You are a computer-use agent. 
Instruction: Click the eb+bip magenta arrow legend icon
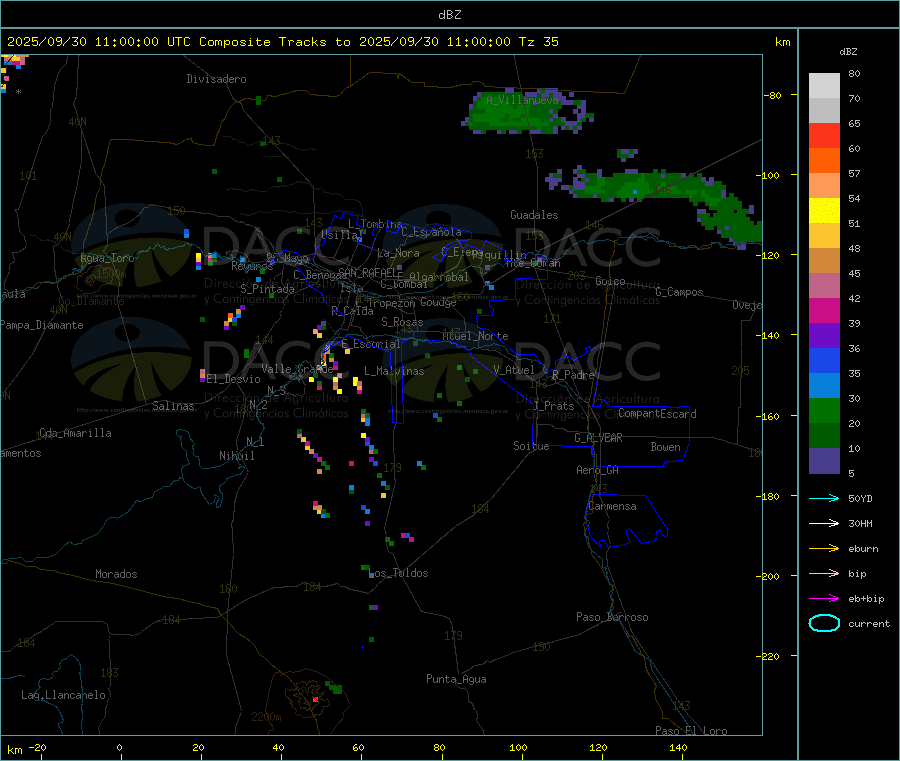click(824, 598)
